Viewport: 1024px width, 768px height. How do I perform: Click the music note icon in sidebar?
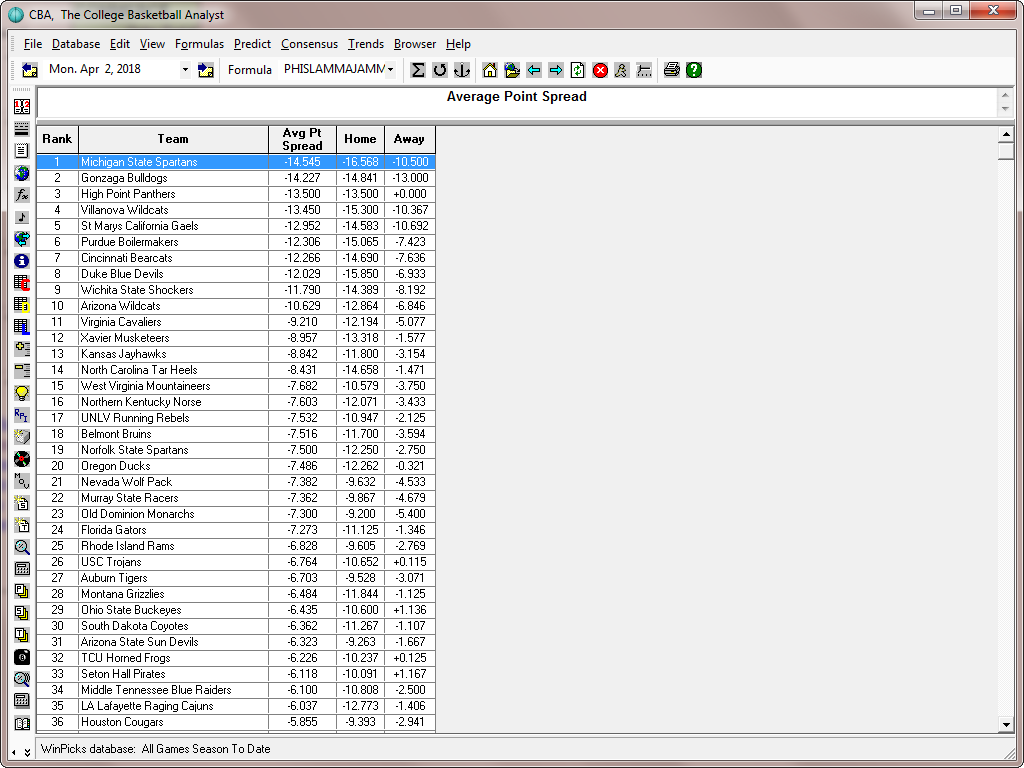click(x=22, y=217)
